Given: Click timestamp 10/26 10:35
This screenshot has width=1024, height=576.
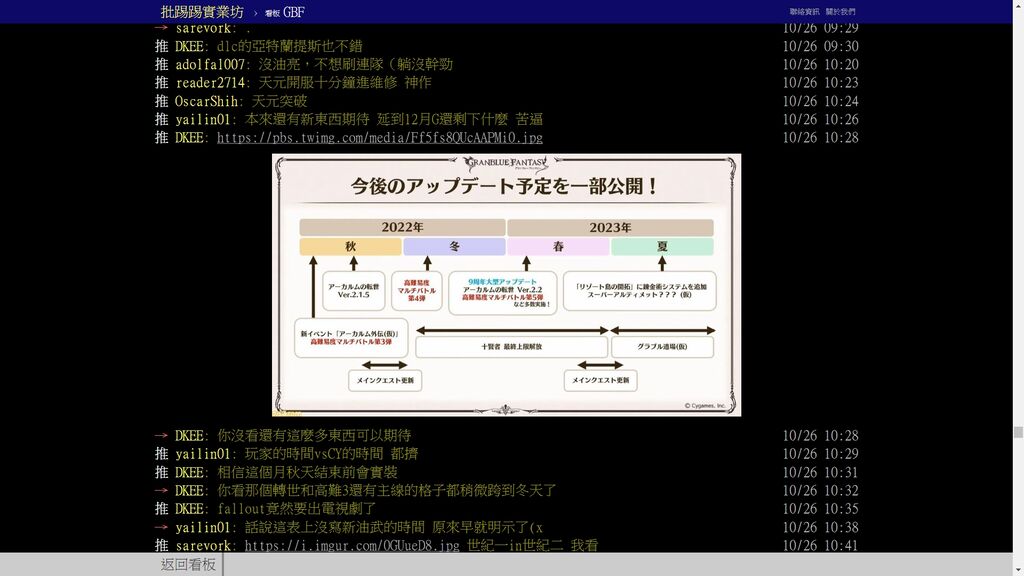Looking at the screenshot, I should coord(820,509).
